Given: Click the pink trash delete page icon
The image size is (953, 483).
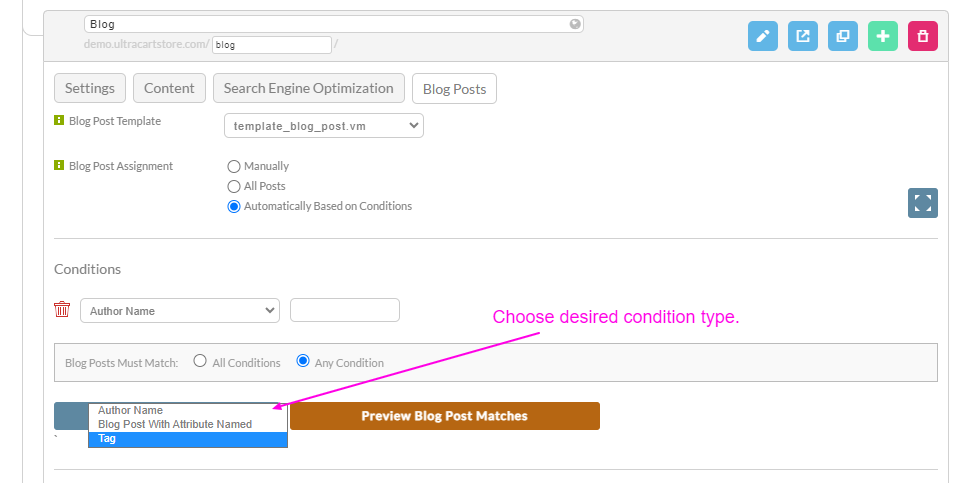Looking at the screenshot, I should (x=923, y=36).
